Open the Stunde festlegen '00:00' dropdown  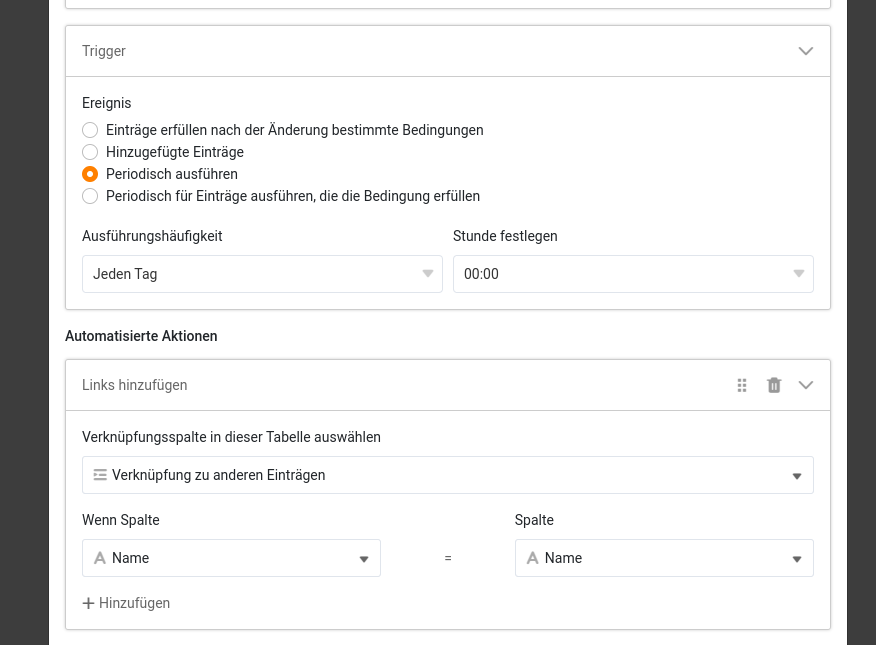click(x=633, y=274)
